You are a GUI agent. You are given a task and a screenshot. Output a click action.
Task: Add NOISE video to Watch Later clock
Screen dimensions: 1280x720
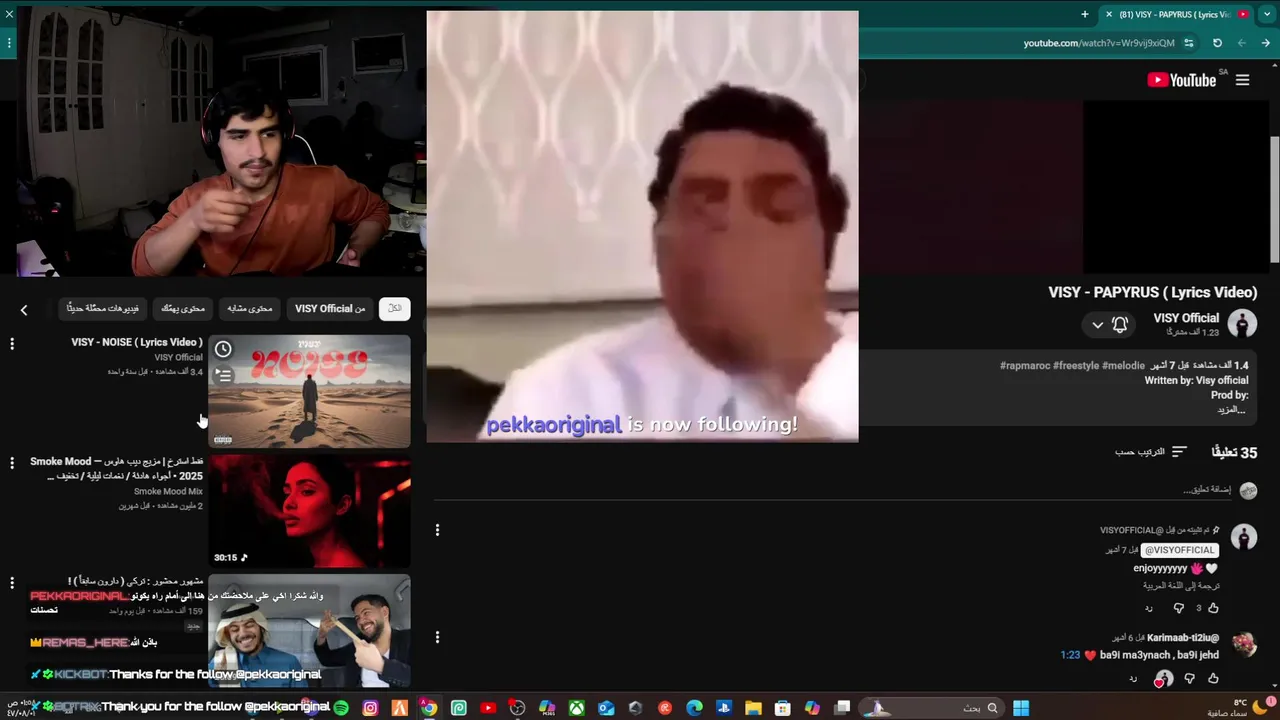[223, 350]
